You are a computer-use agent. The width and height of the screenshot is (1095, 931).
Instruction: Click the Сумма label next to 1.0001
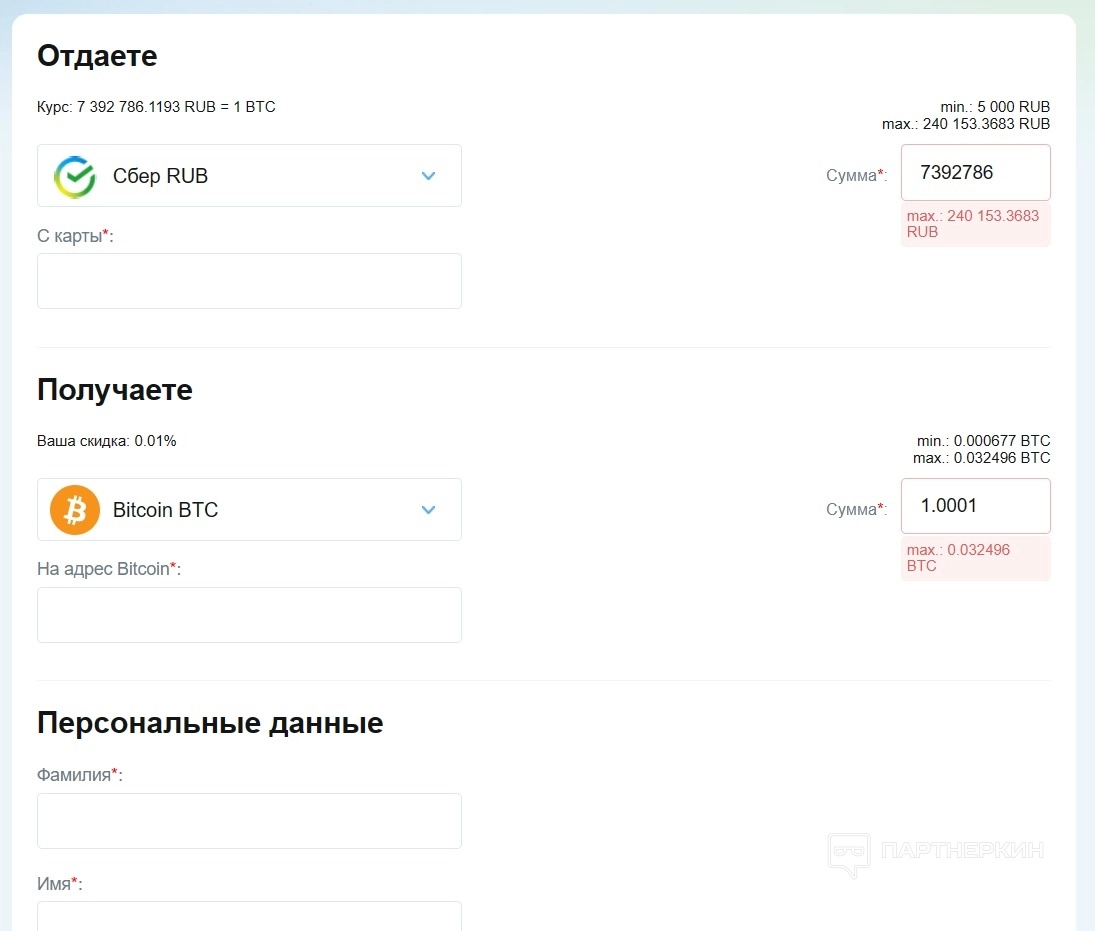click(x=856, y=509)
